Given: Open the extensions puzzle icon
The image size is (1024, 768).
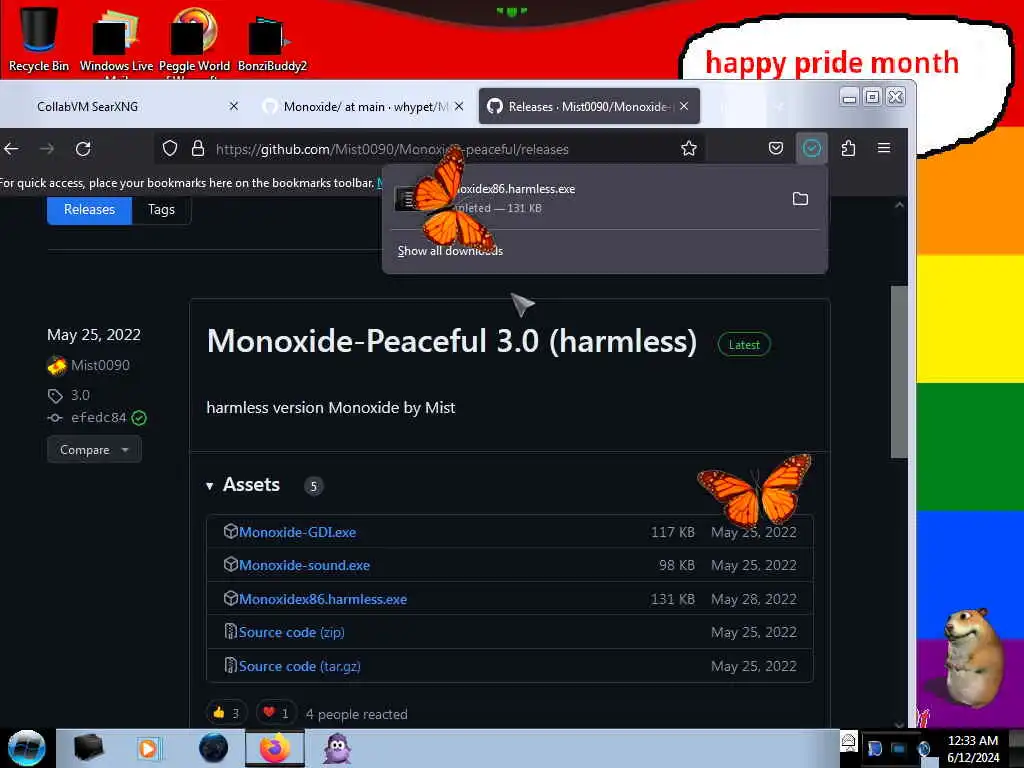Looking at the screenshot, I should point(848,148).
